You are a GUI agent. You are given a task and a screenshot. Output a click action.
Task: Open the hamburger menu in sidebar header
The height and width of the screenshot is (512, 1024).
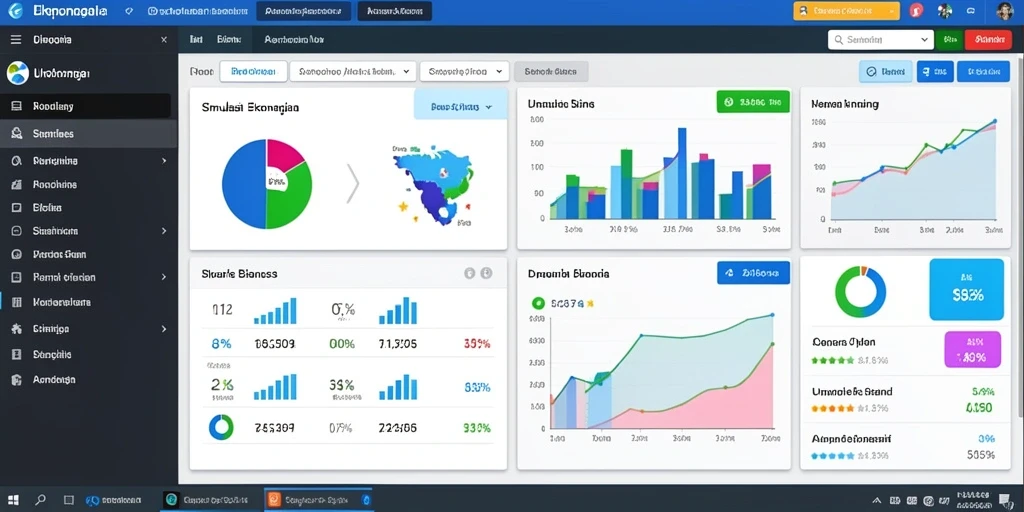click(x=16, y=40)
